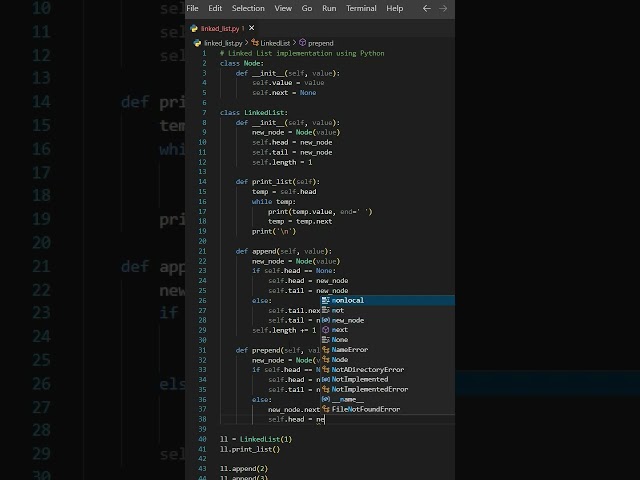This screenshot has width=640, height=480.
Task: Select prepend method in the breadcrumb
Action: pos(320,43)
